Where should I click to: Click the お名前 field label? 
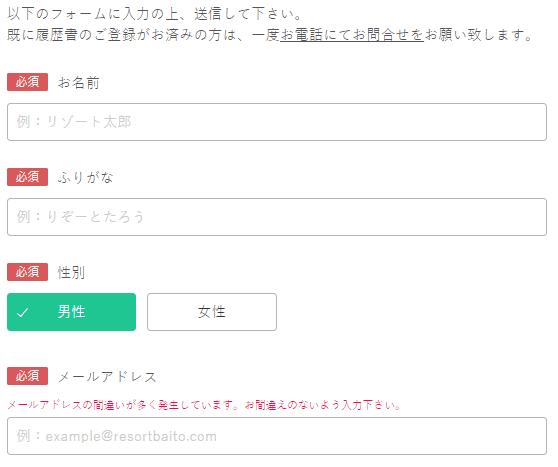tap(79, 83)
